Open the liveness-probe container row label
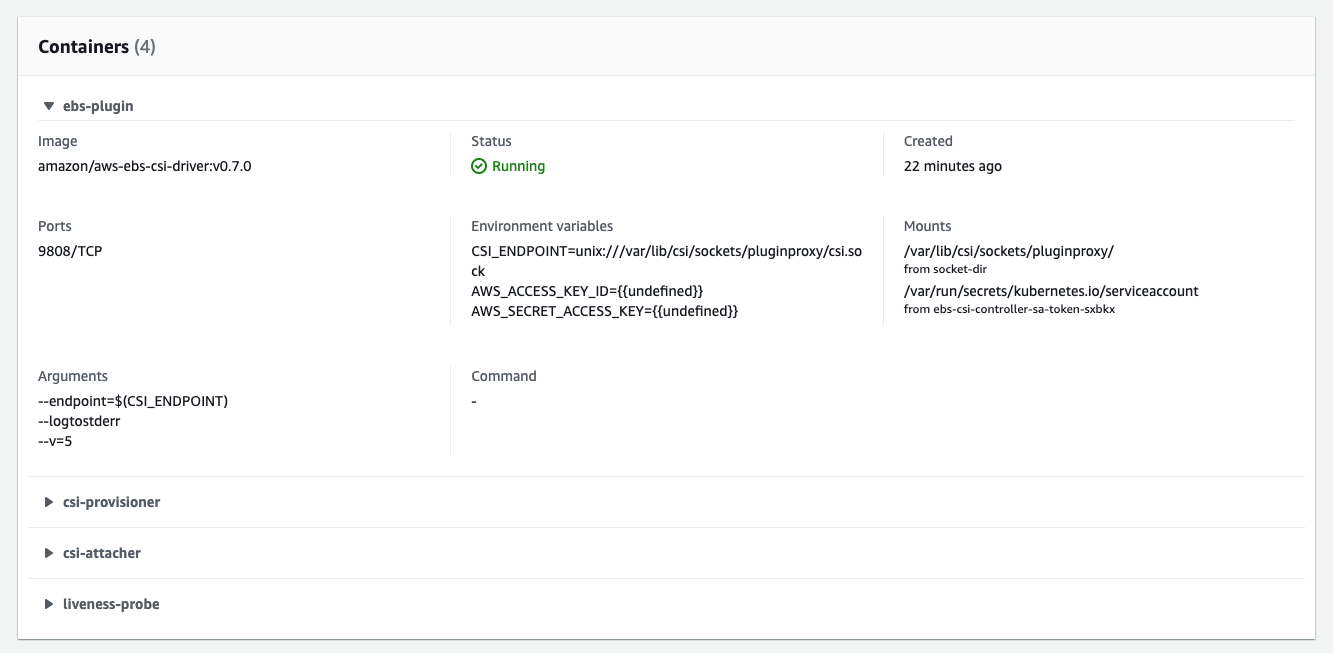Image resolution: width=1333 pixels, height=653 pixels. pyautogui.click(x=110, y=604)
